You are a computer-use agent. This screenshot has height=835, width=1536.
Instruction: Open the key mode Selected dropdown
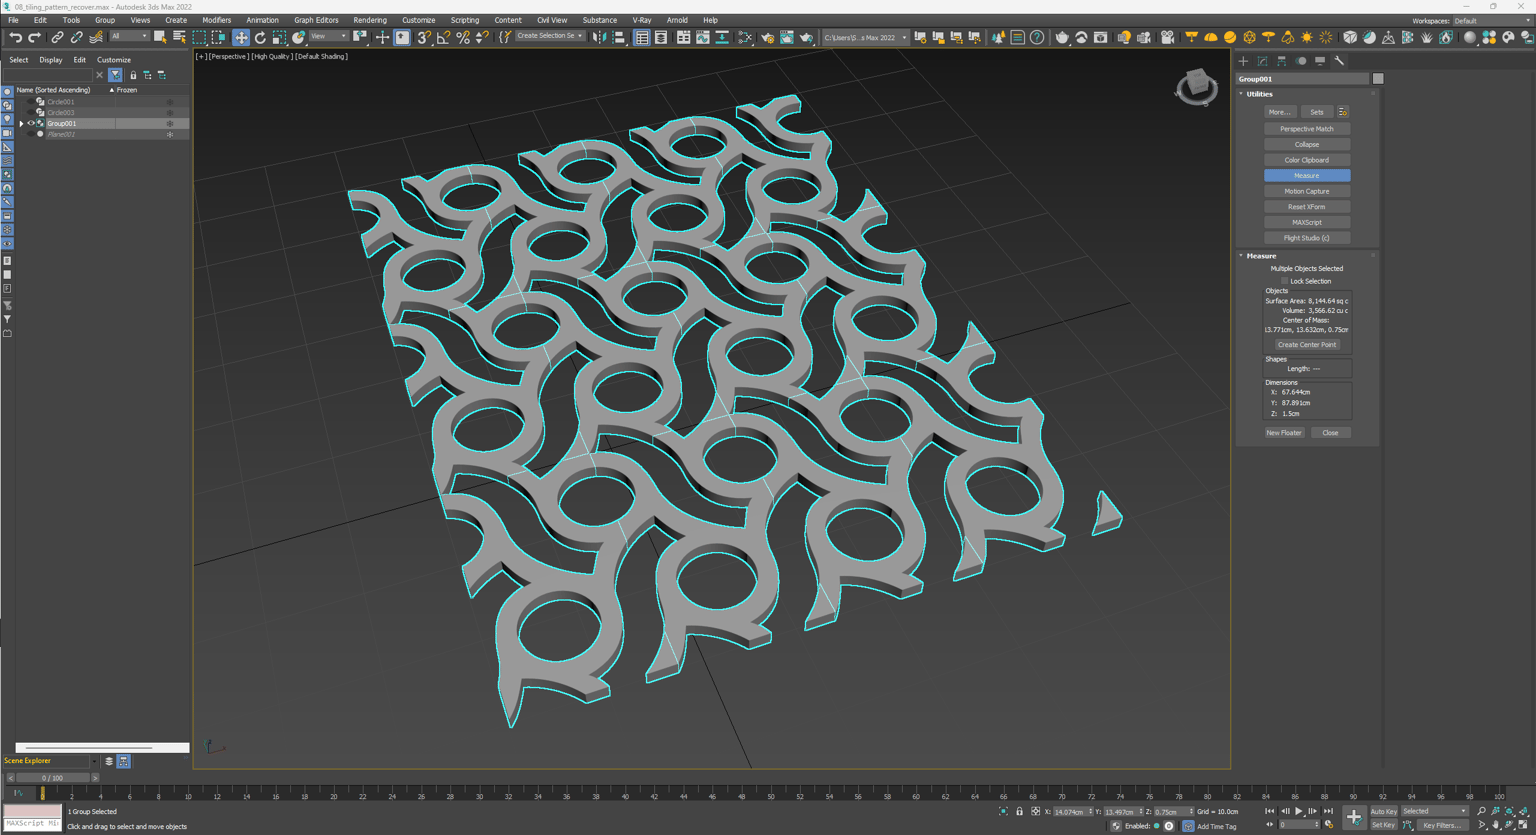click(1434, 811)
